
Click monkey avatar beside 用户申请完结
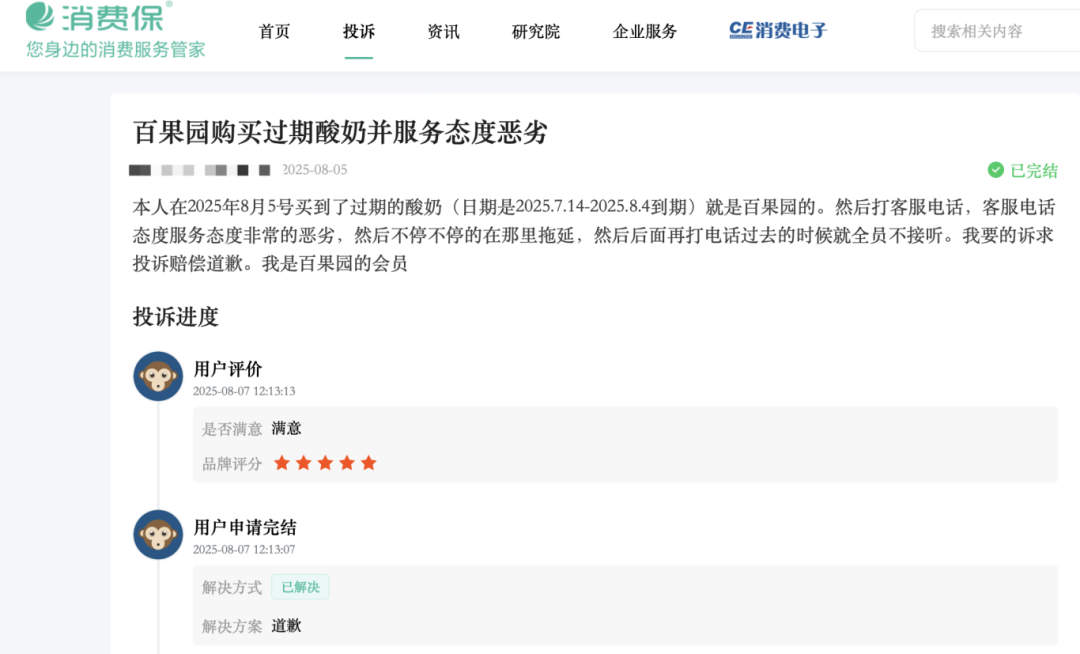158,535
